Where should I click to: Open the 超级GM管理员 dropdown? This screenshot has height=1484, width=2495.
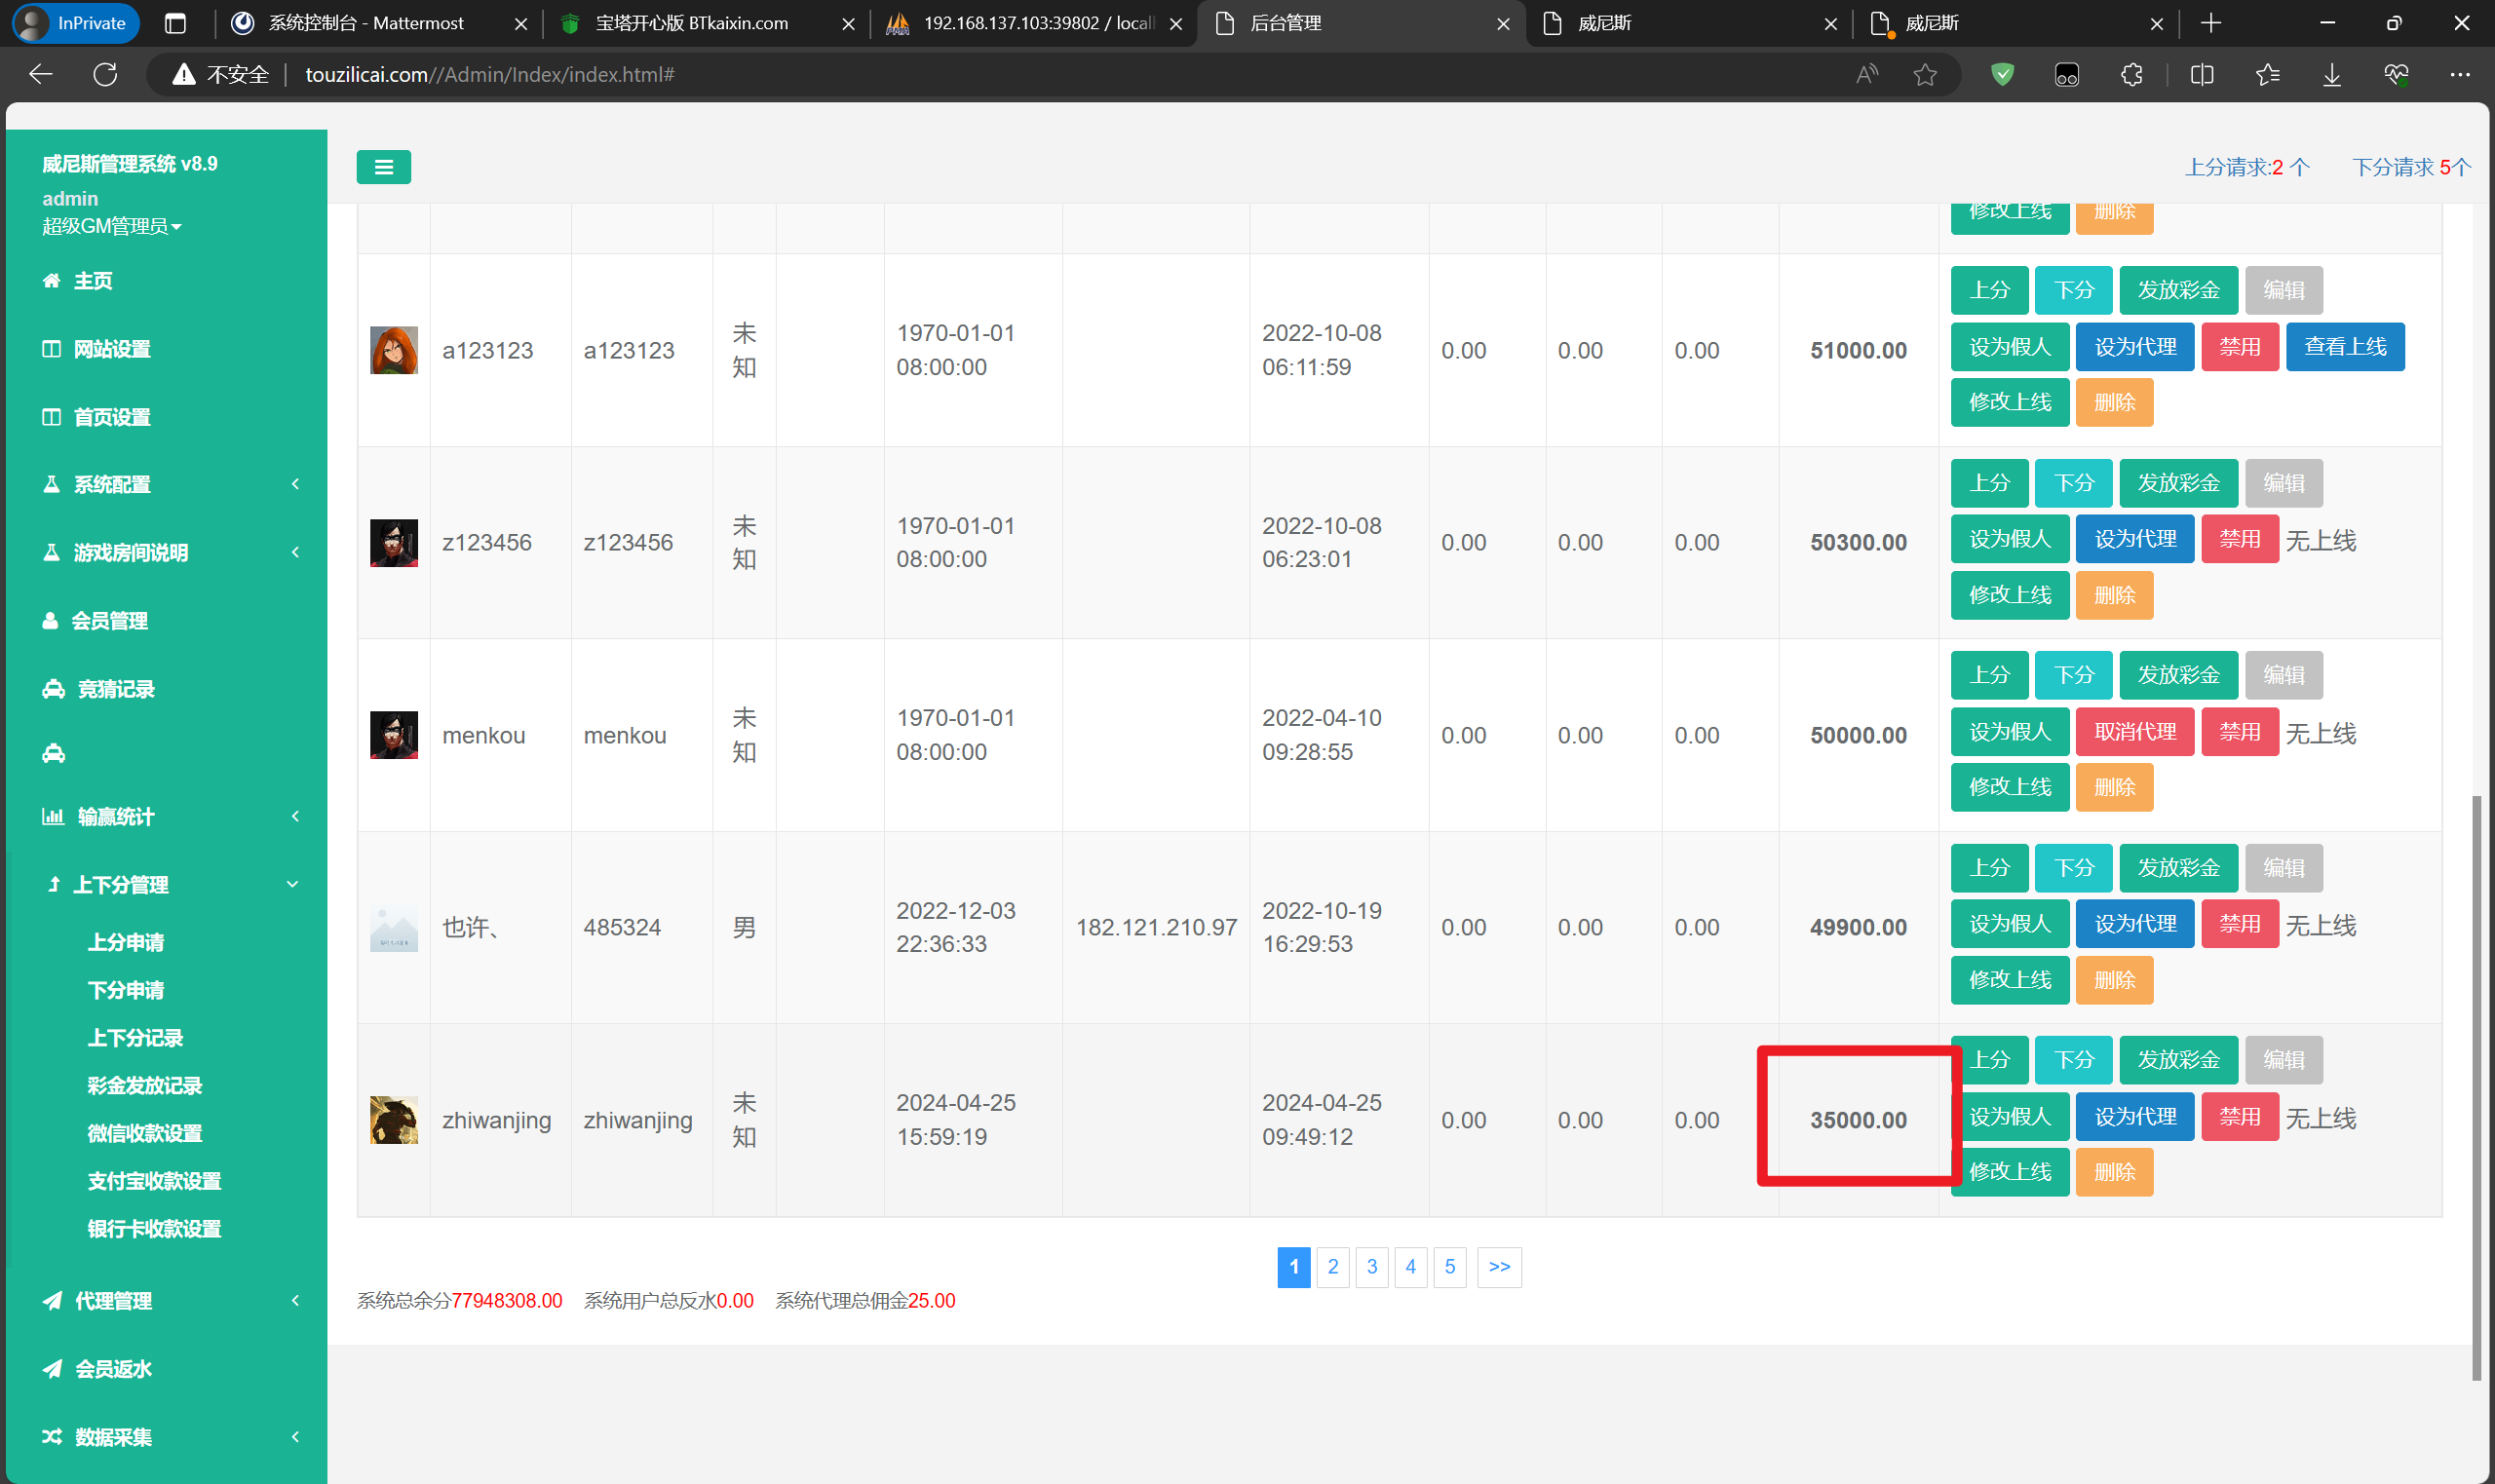111,226
